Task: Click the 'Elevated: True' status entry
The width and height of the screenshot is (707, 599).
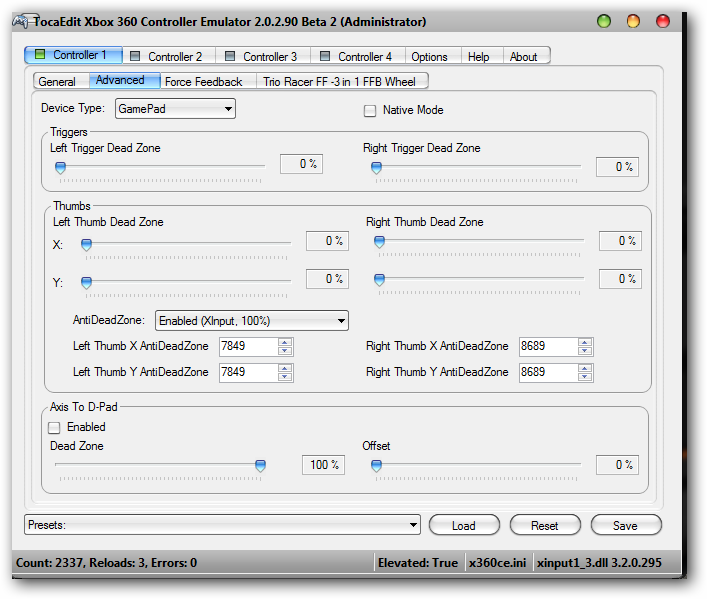Action: pos(418,563)
